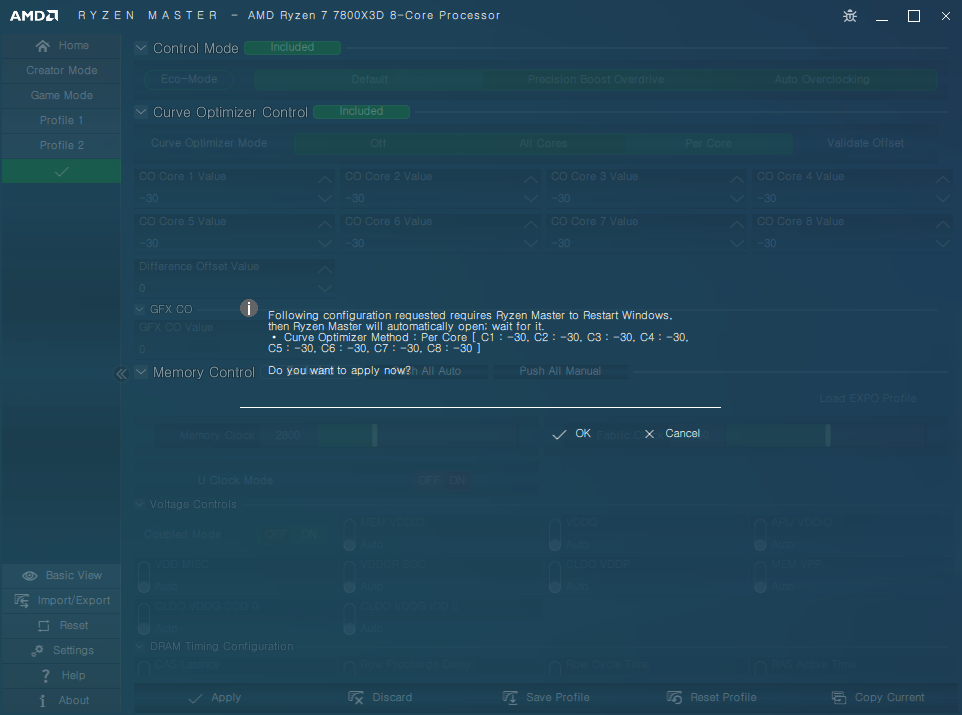Select Auto Overclocking mode

822,79
